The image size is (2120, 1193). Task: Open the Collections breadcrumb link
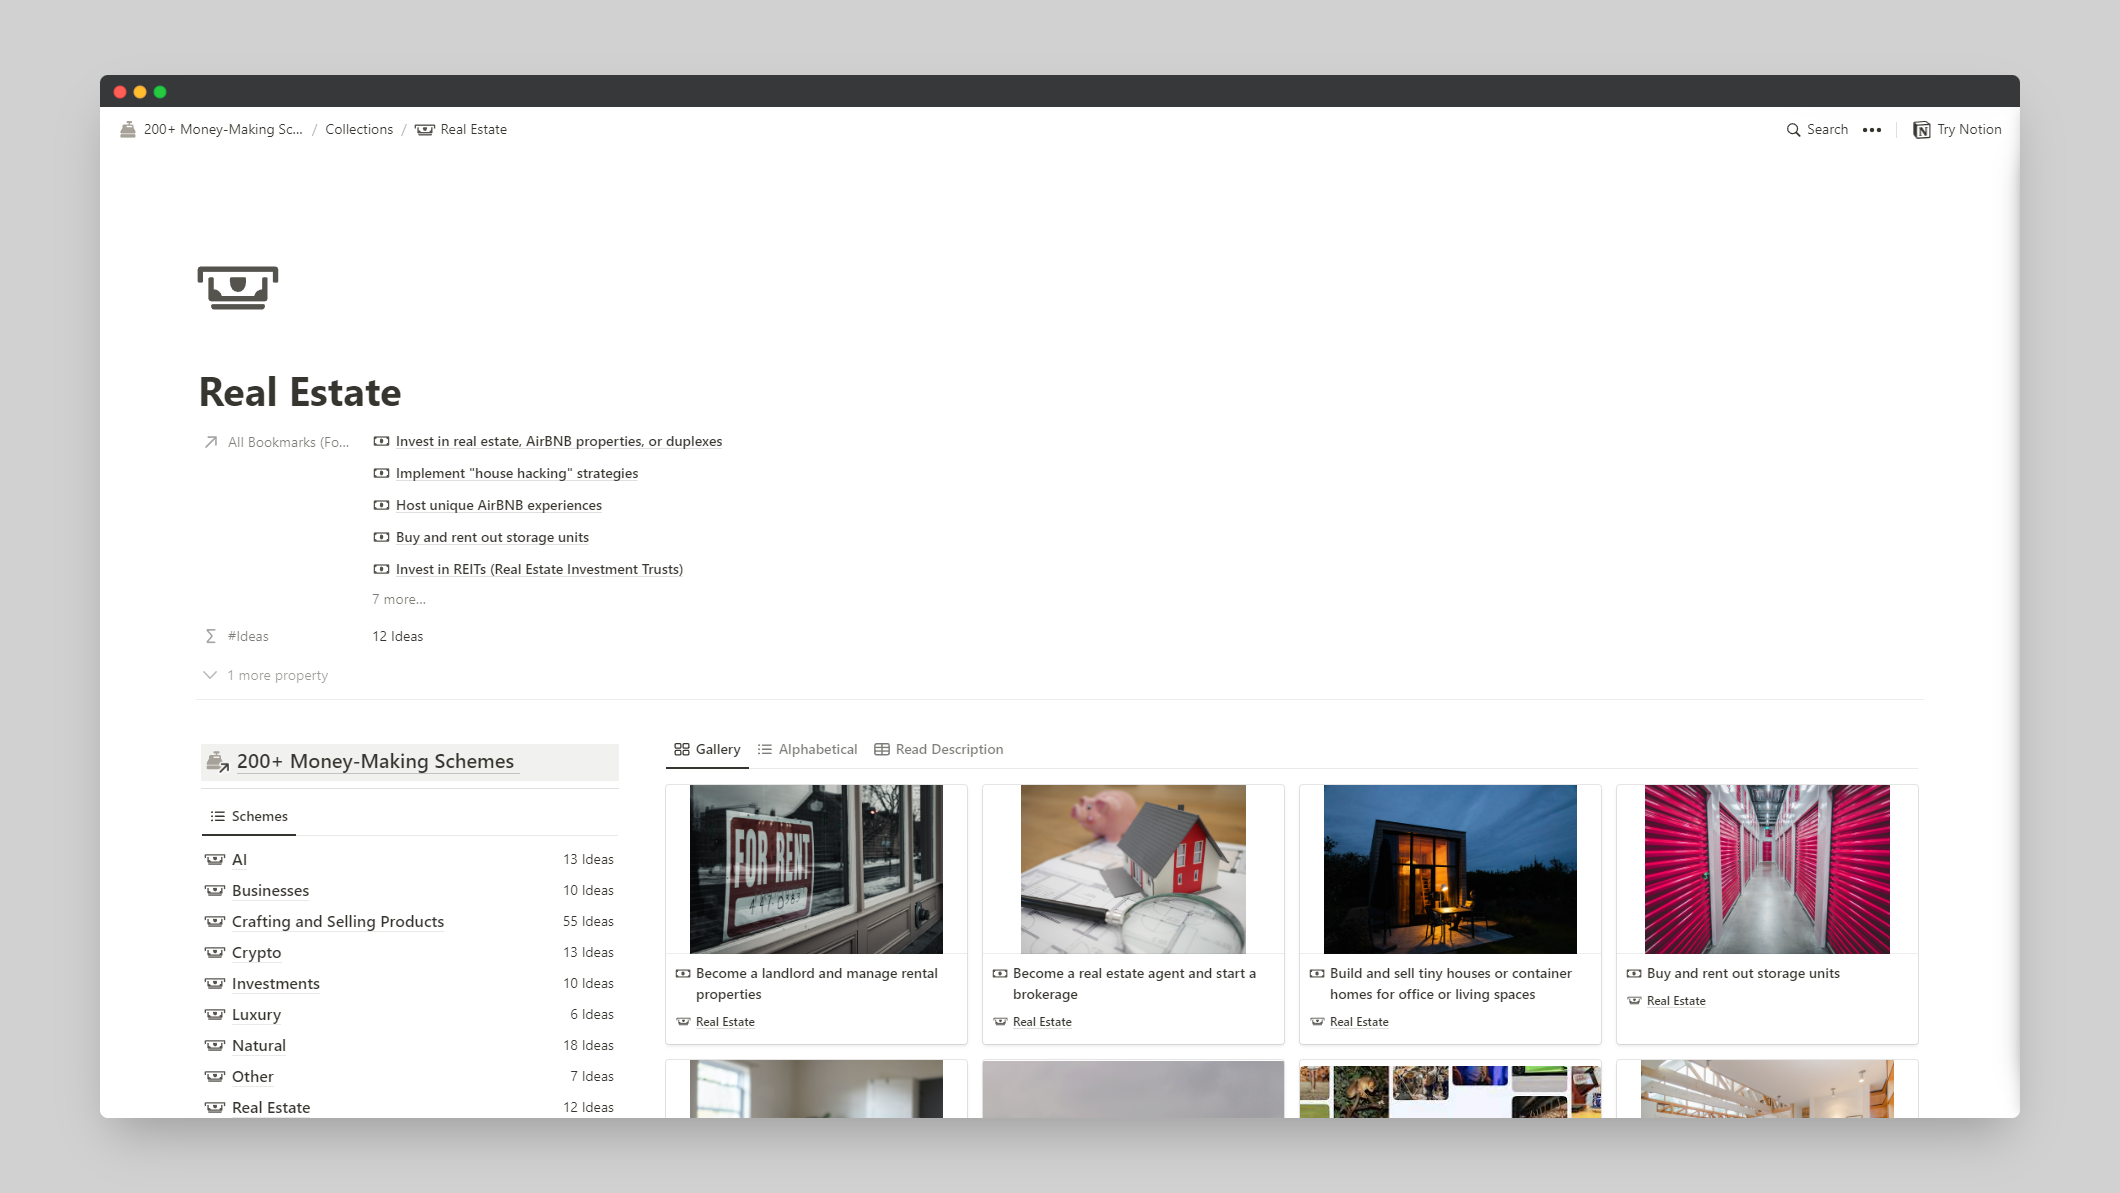click(359, 130)
